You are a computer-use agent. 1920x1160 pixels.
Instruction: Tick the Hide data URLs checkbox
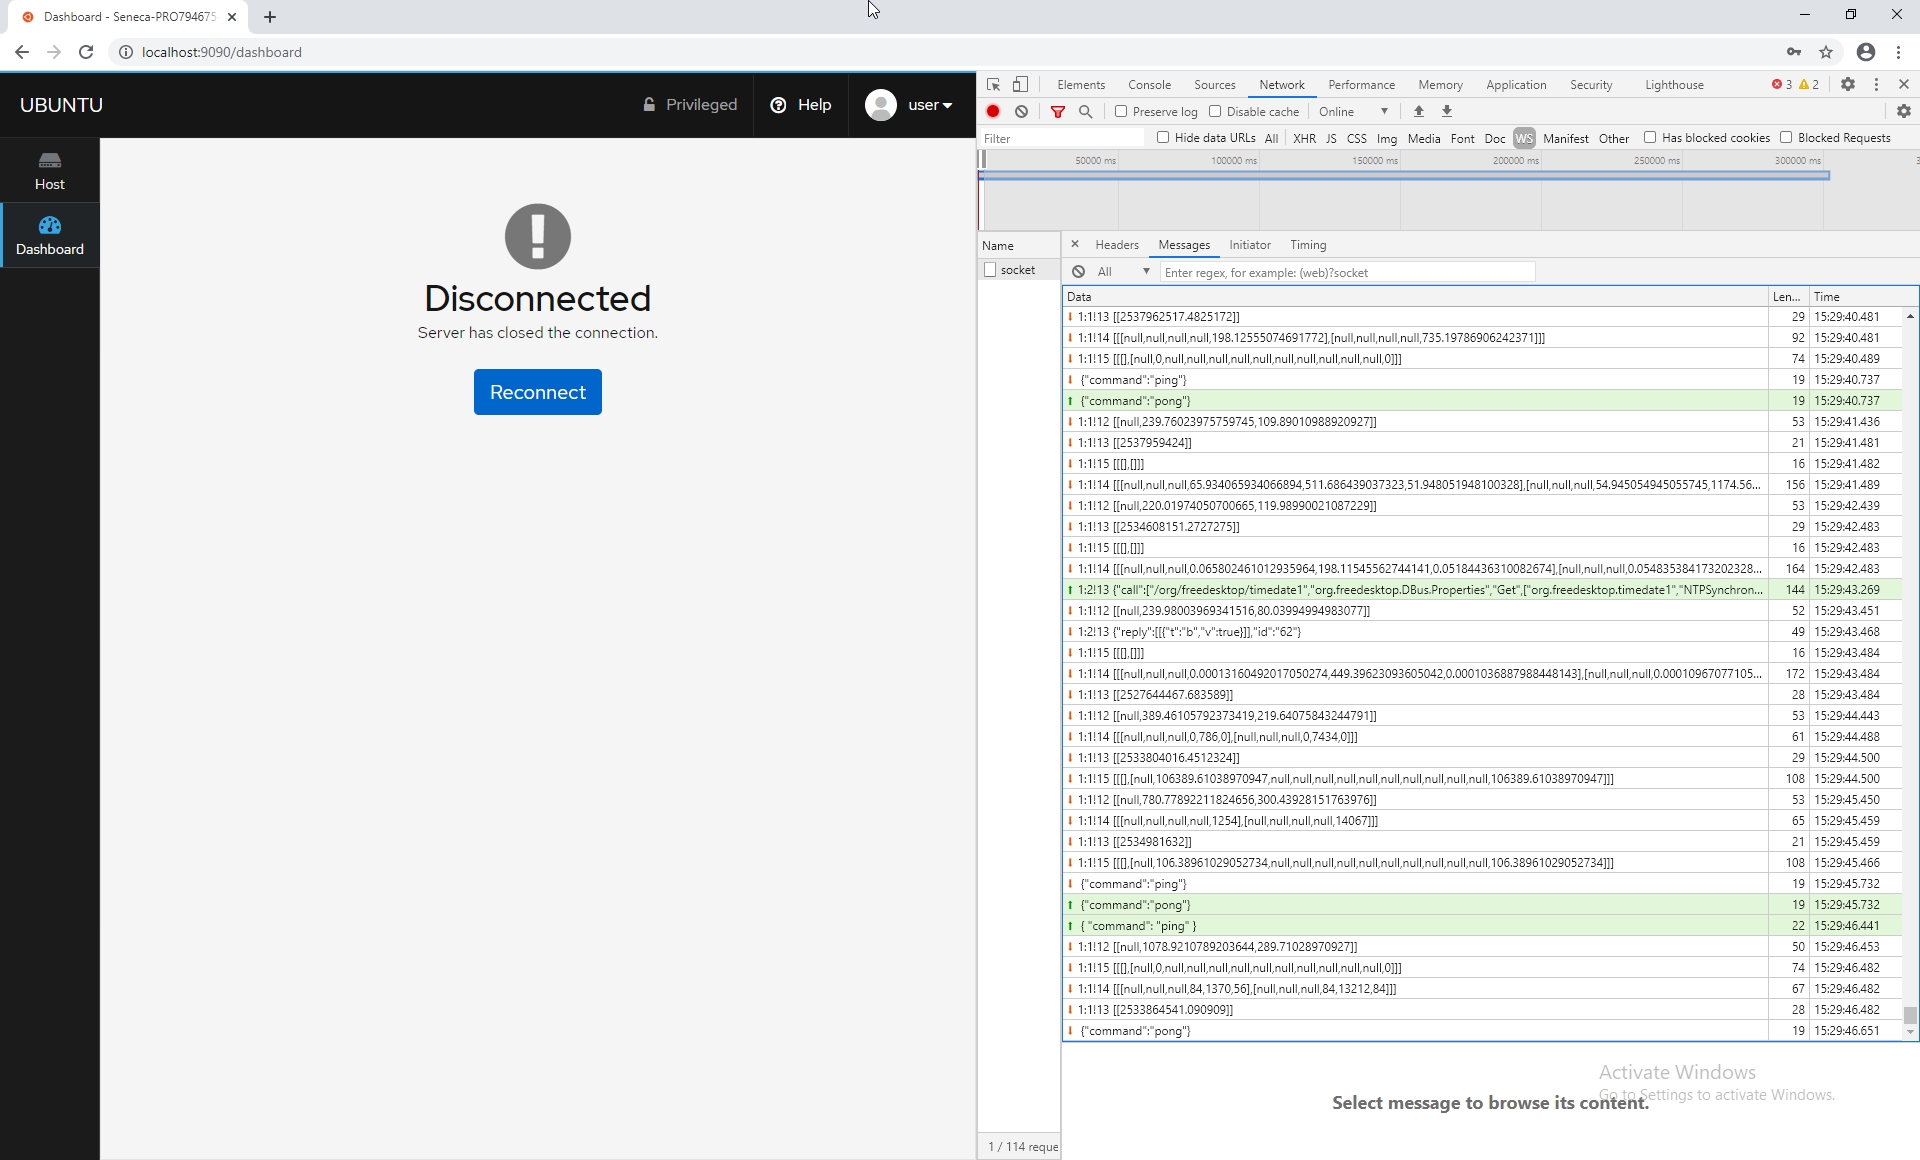click(1163, 138)
